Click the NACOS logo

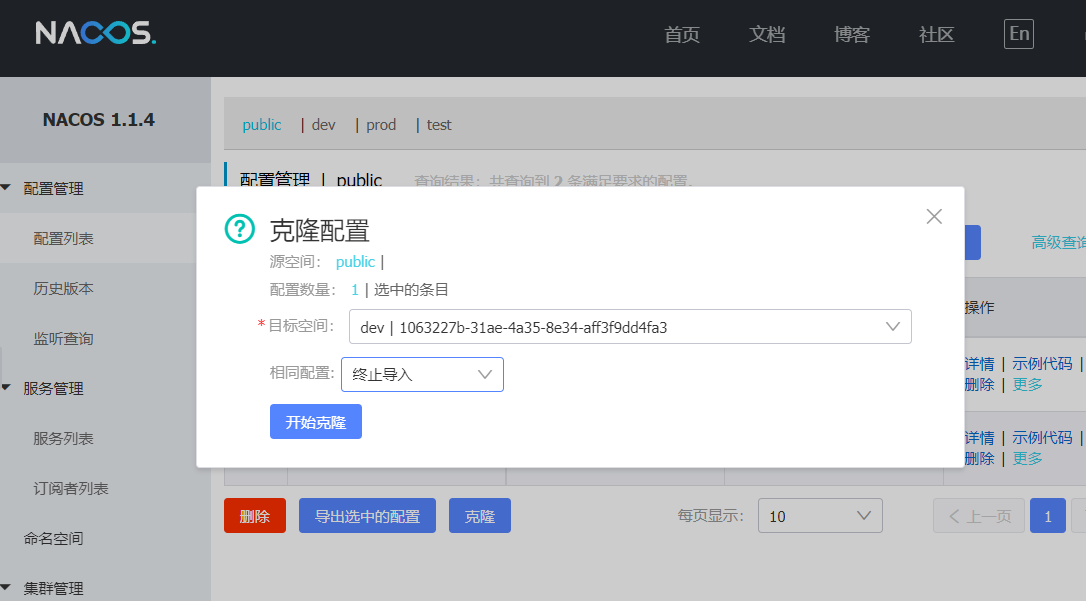click(x=96, y=33)
